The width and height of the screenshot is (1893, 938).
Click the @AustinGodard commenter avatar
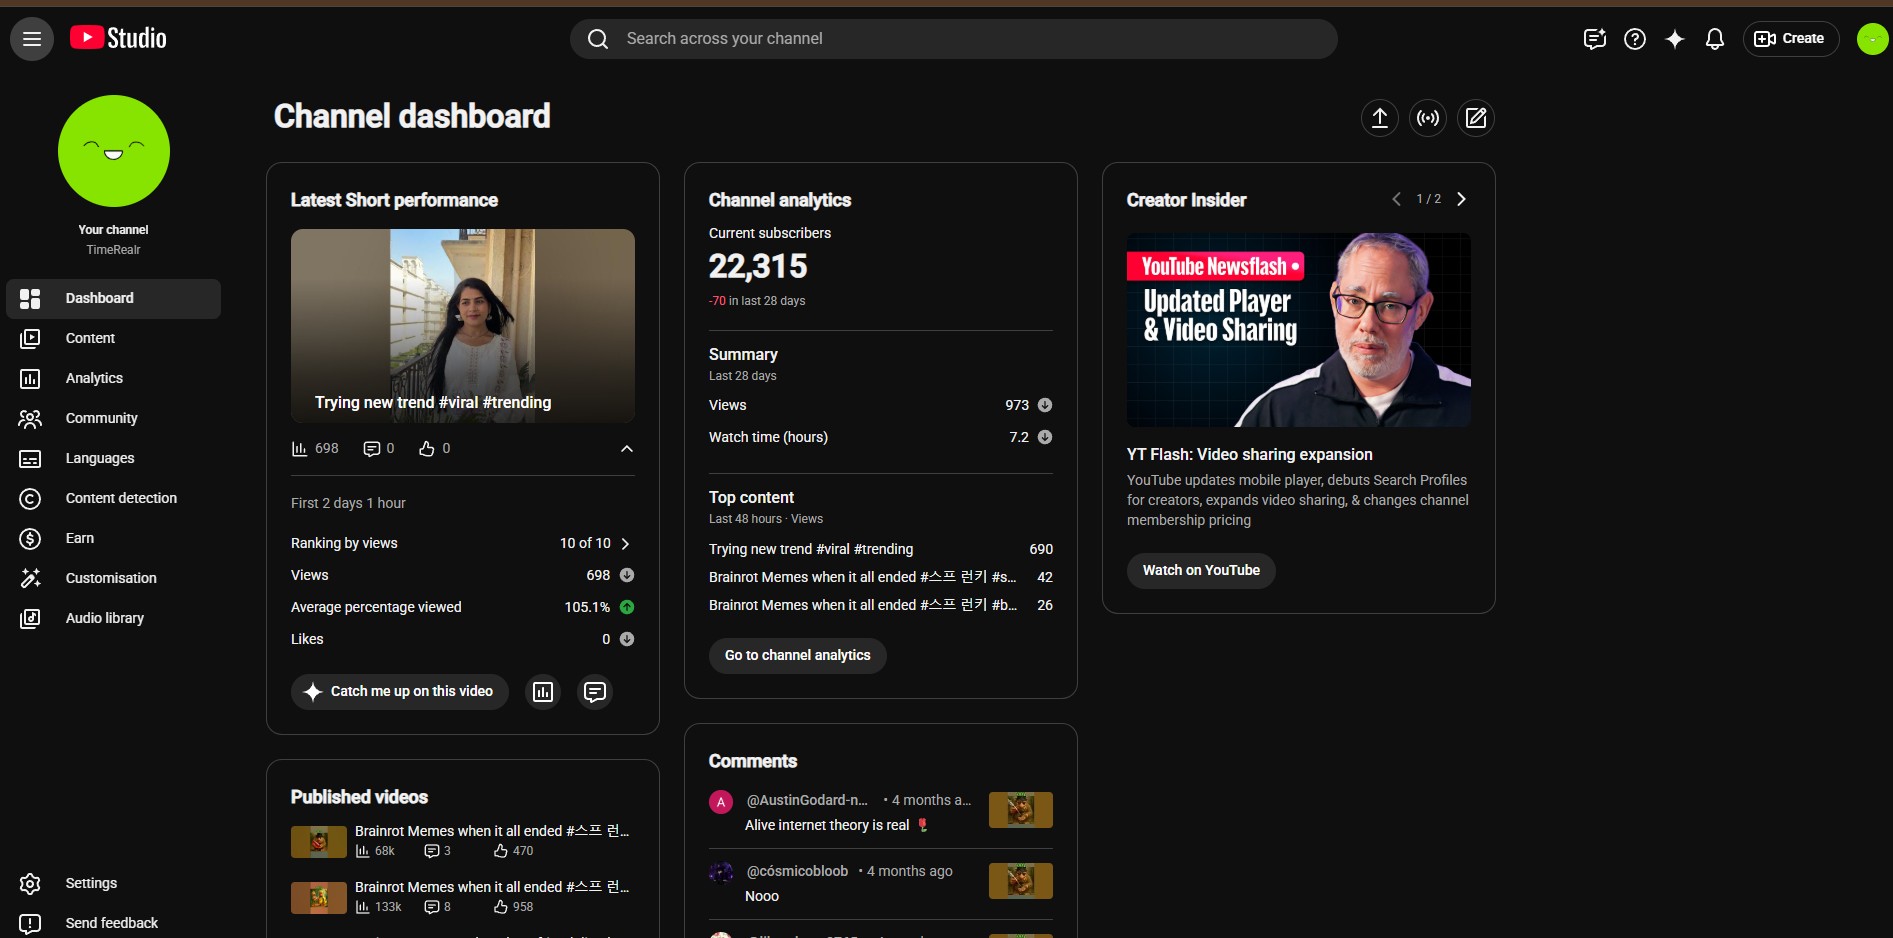[x=721, y=802]
